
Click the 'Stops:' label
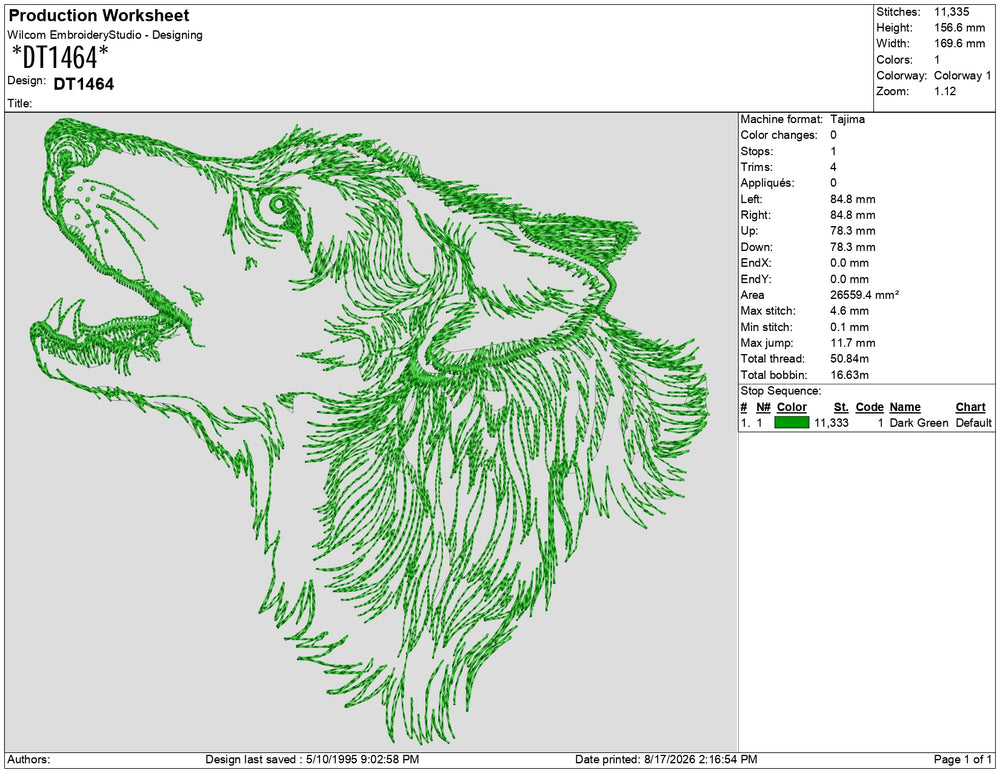(x=756, y=151)
